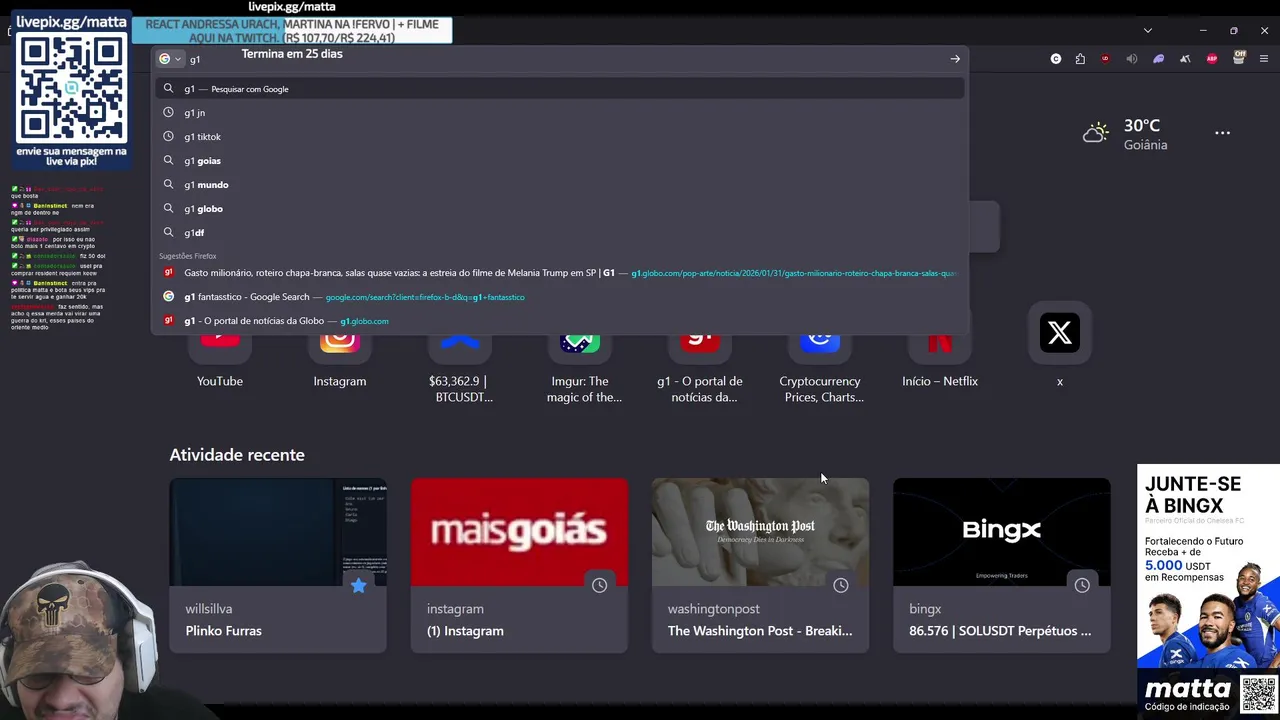Open the Google search engine selector dropdown

tap(170, 59)
